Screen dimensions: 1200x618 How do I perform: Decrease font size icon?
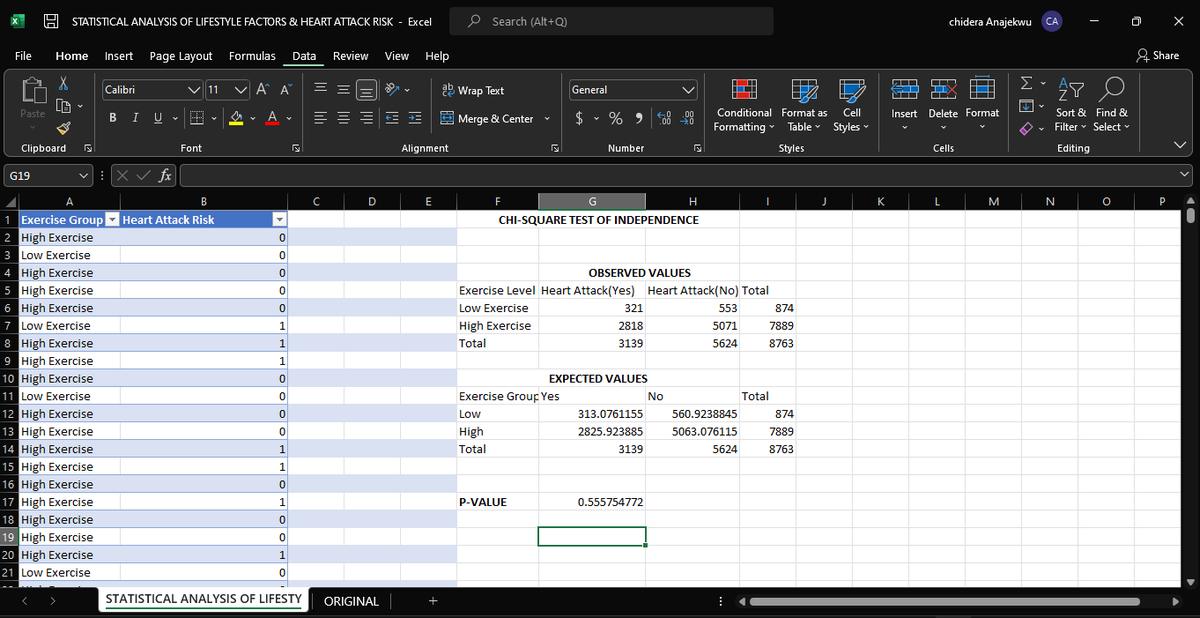286,90
